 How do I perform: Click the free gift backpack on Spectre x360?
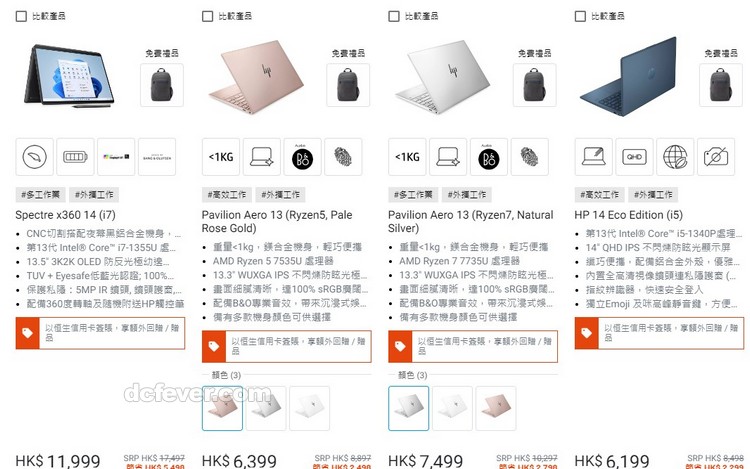click(162, 85)
